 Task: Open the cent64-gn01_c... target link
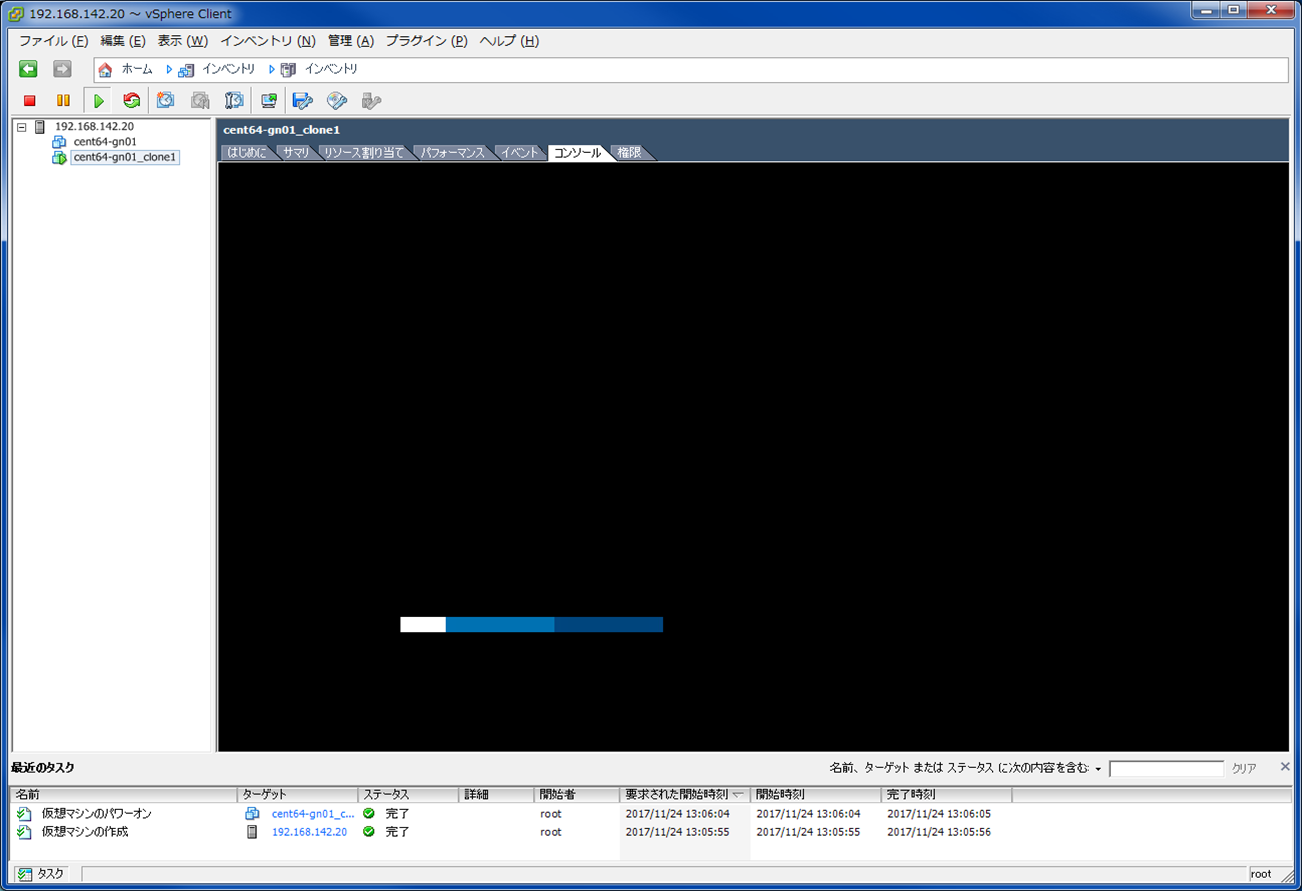(313, 814)
